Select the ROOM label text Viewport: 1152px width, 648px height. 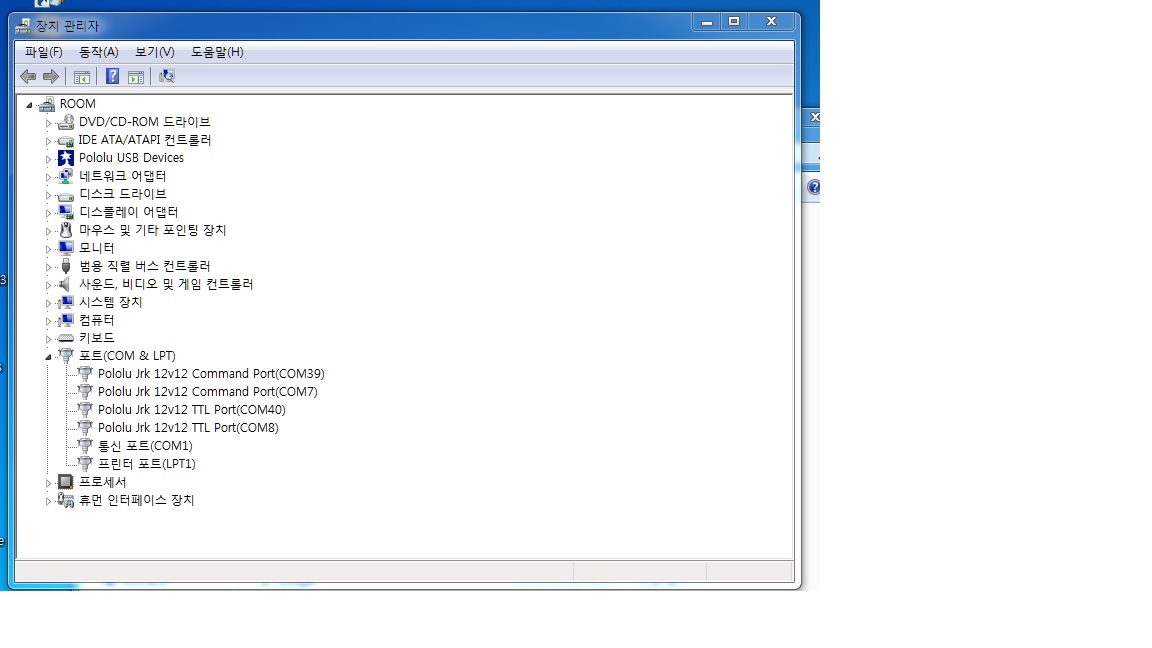click(78, 104)
